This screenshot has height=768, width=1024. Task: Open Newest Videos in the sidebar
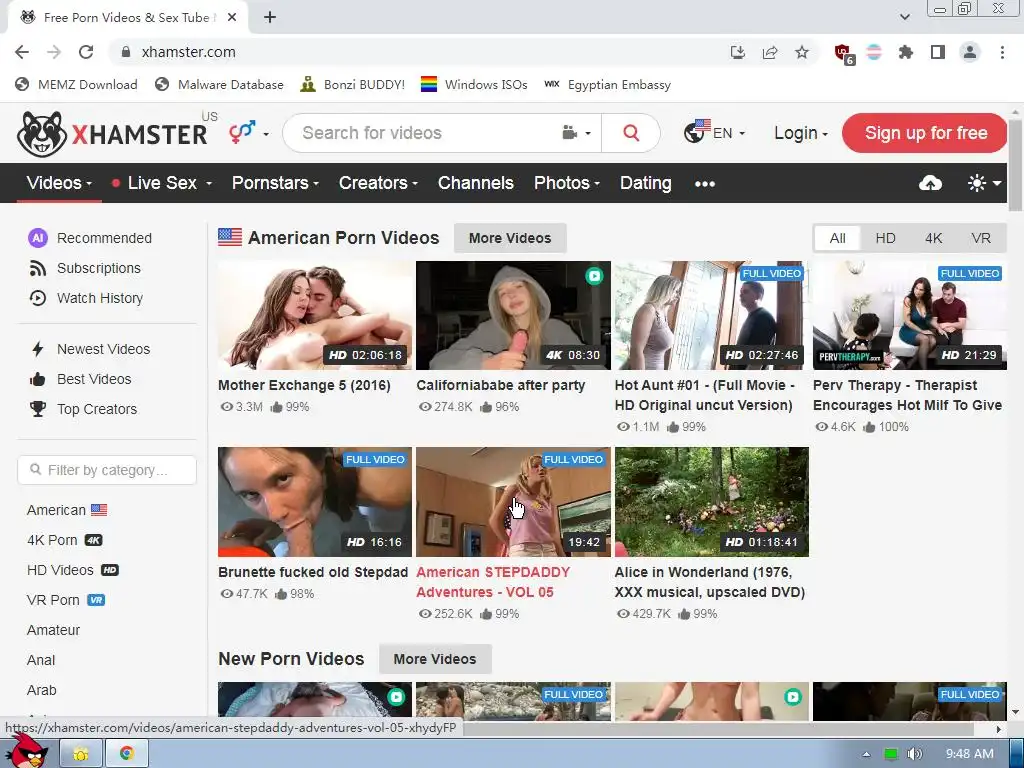[90, 349]
